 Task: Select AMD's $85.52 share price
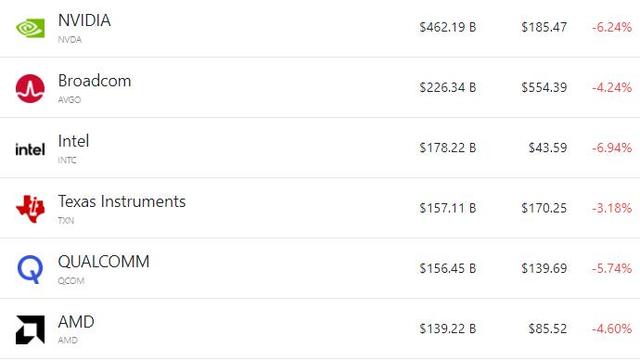548,329
